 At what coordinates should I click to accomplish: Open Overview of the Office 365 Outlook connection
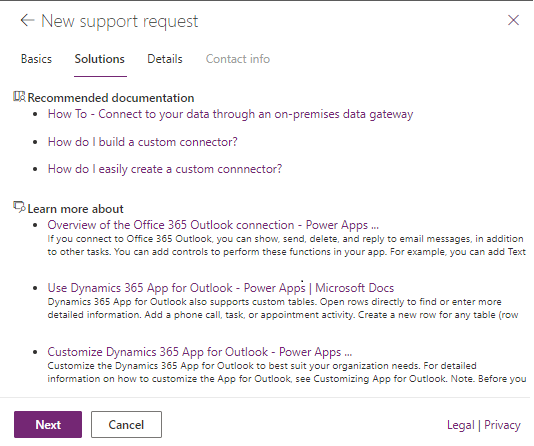click(213, 225)
